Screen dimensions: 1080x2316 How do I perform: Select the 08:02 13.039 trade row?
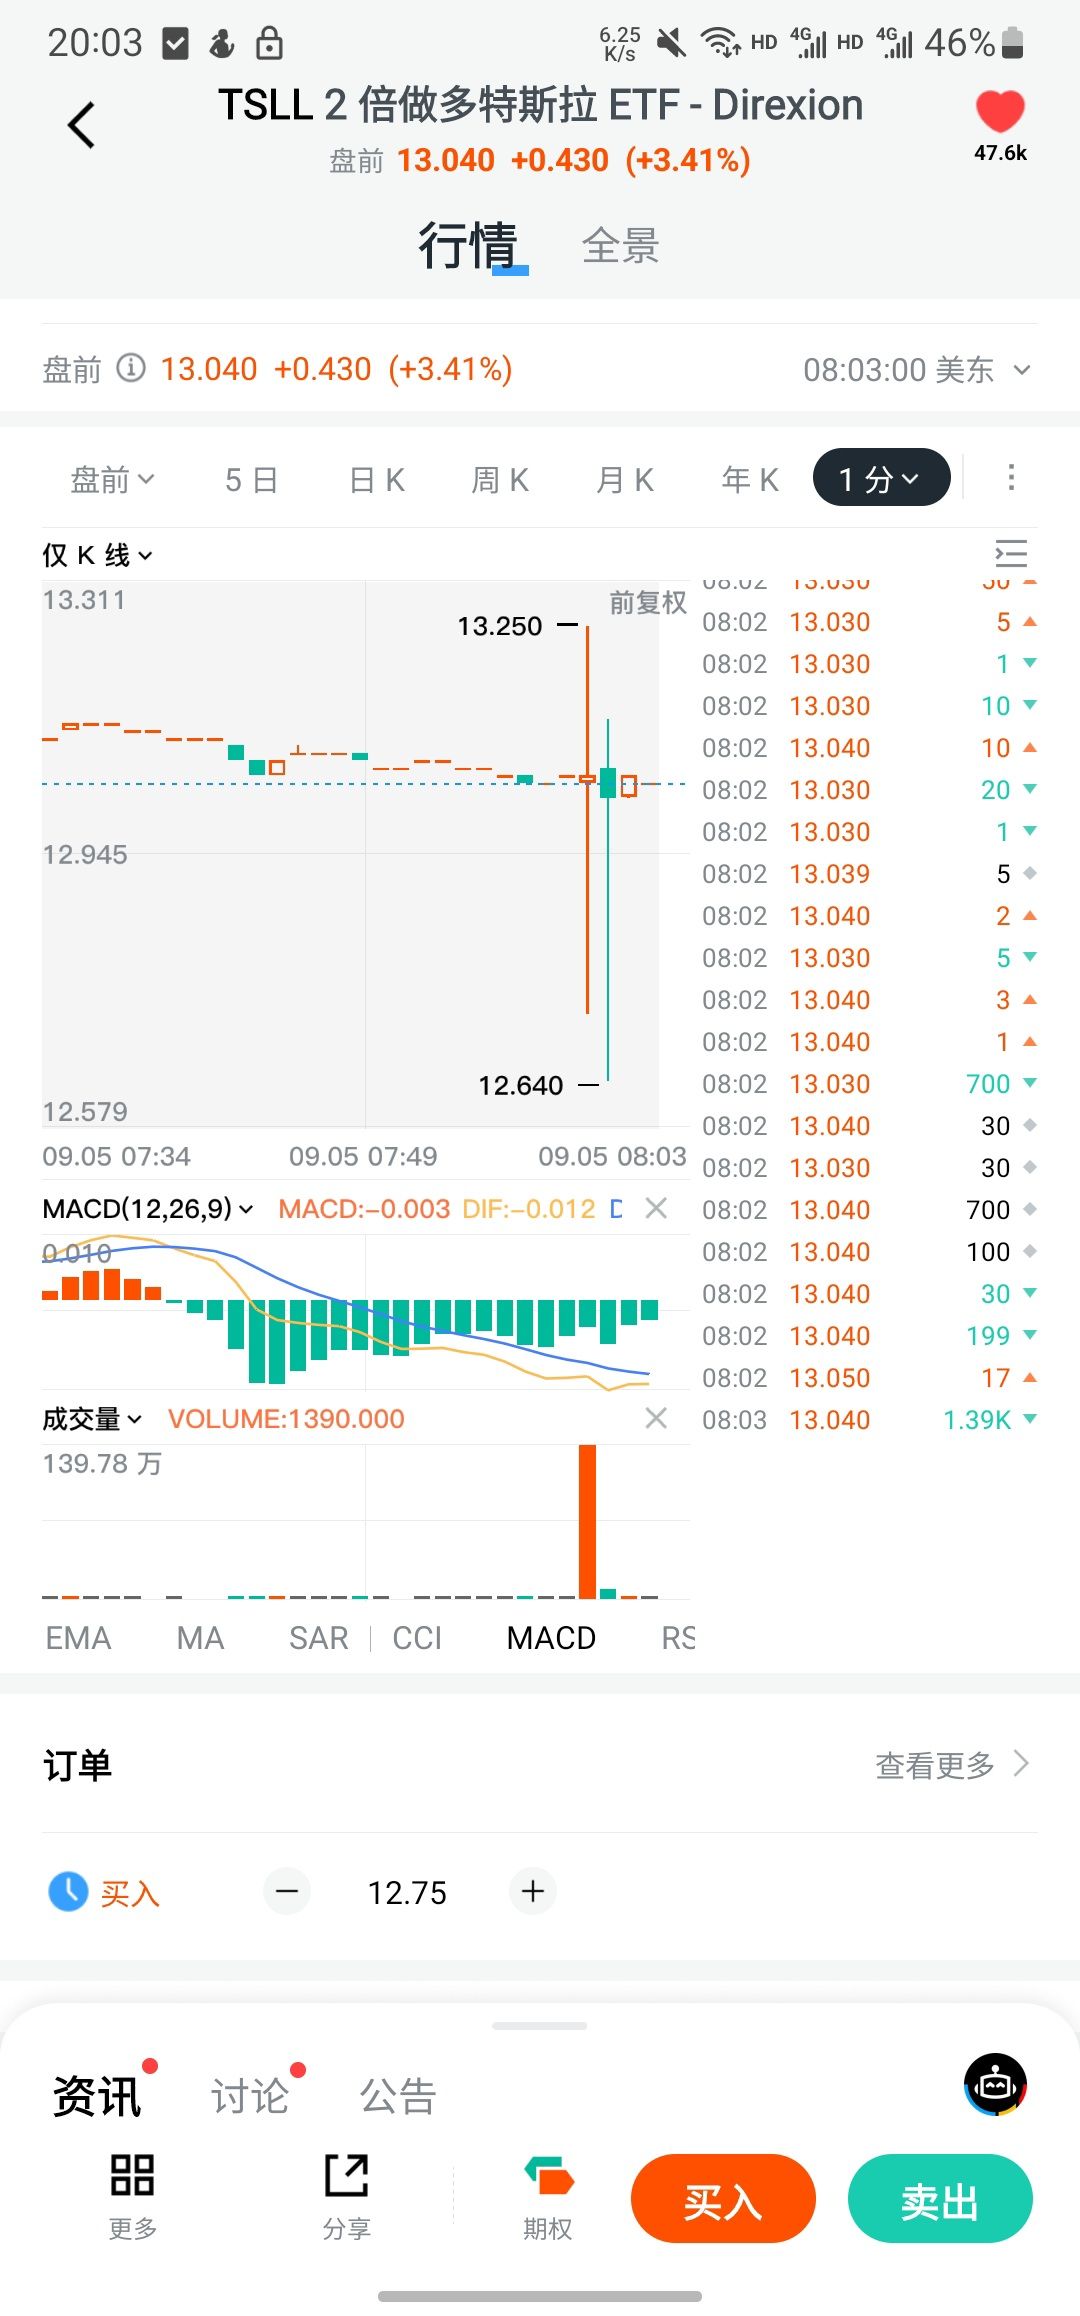870,874
